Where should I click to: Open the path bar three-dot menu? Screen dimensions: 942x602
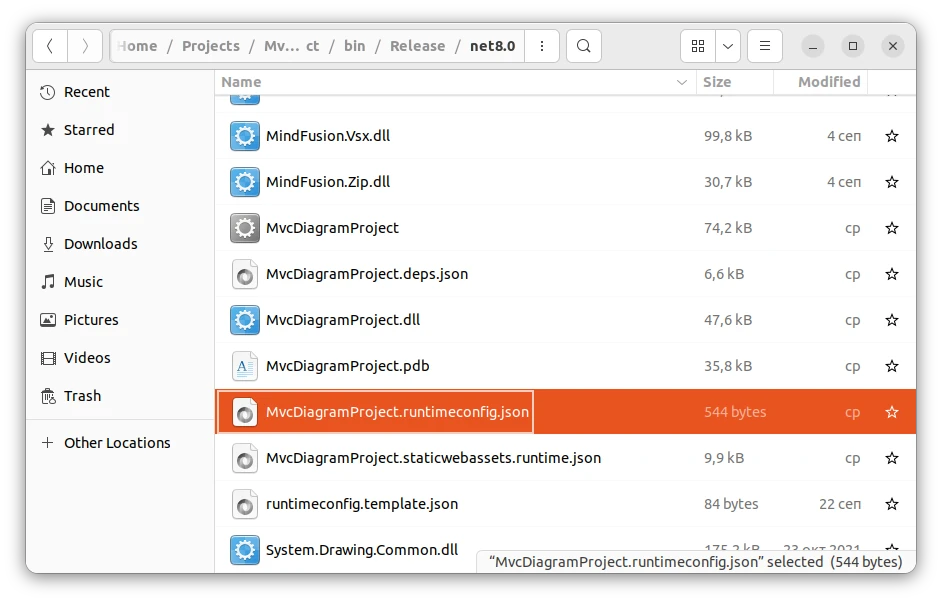click(x=542, y=46)
